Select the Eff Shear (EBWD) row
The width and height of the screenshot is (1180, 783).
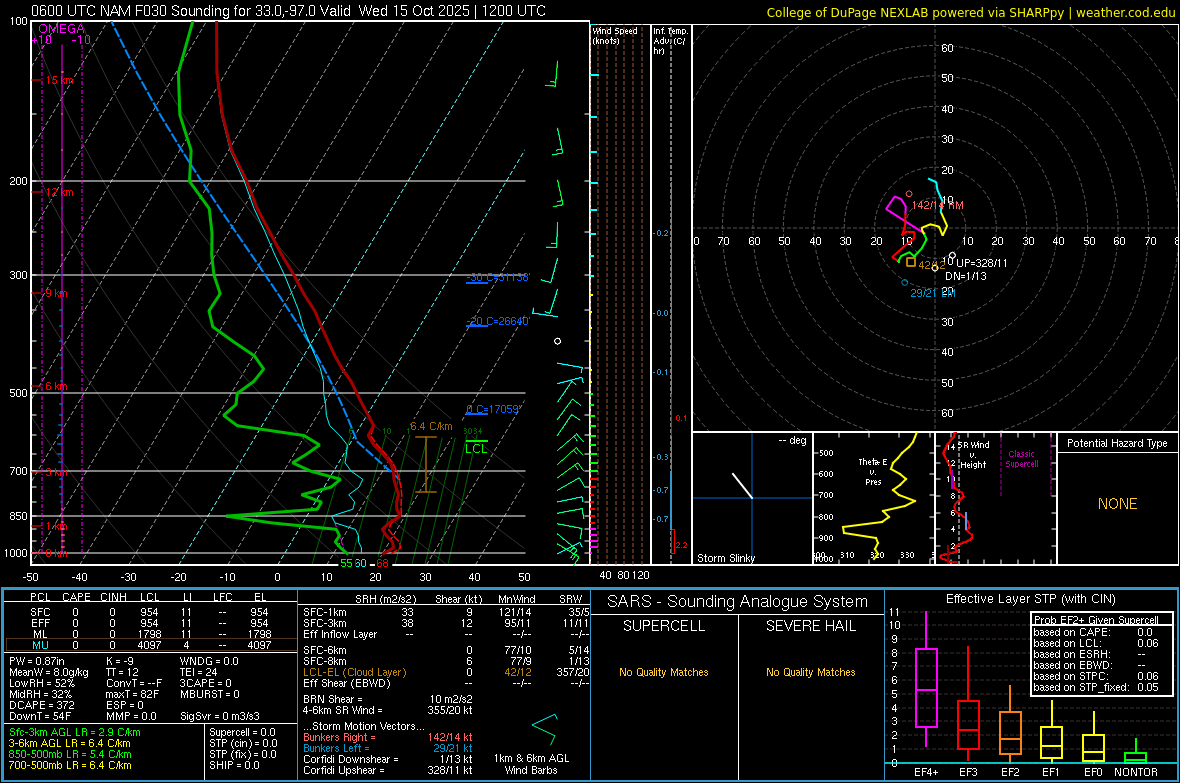pos(446,683)
